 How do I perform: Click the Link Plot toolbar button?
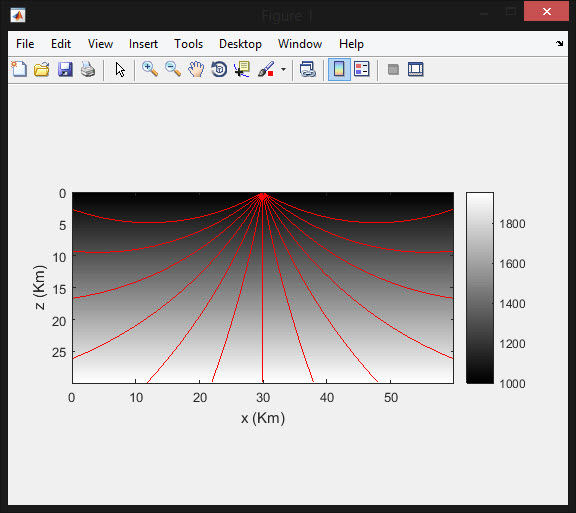tap(308, 69)
